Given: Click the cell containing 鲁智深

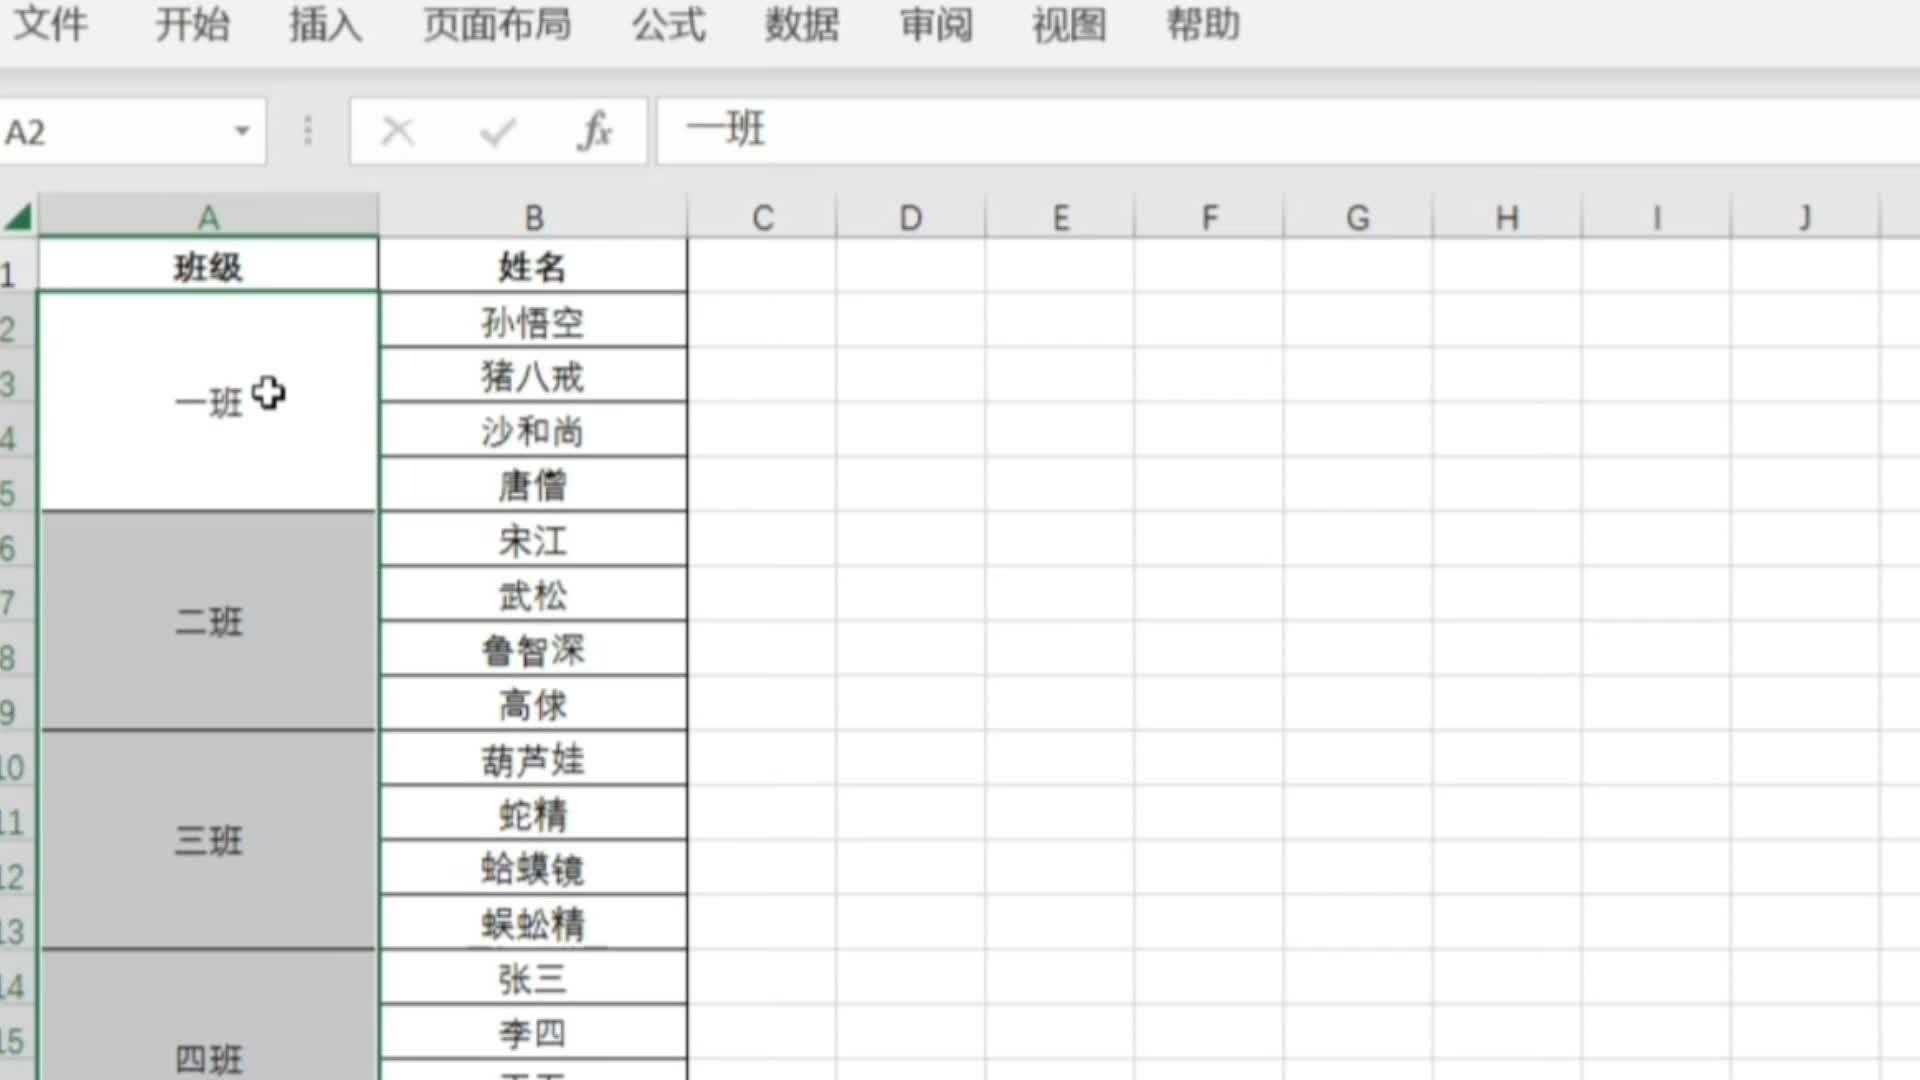Looking at the screenshot, I should tap(533, 650).
